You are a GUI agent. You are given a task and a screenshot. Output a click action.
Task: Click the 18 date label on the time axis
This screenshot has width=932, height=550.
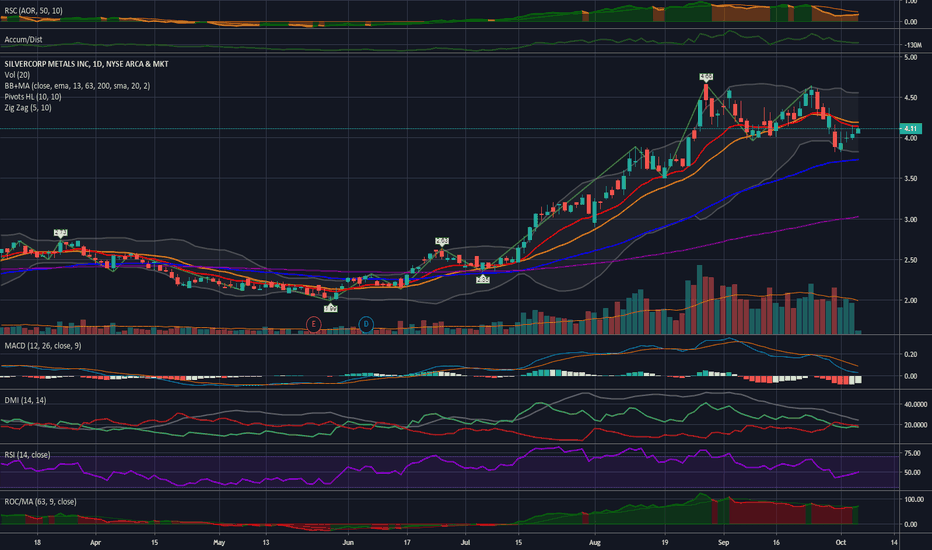tap(37, 542)
